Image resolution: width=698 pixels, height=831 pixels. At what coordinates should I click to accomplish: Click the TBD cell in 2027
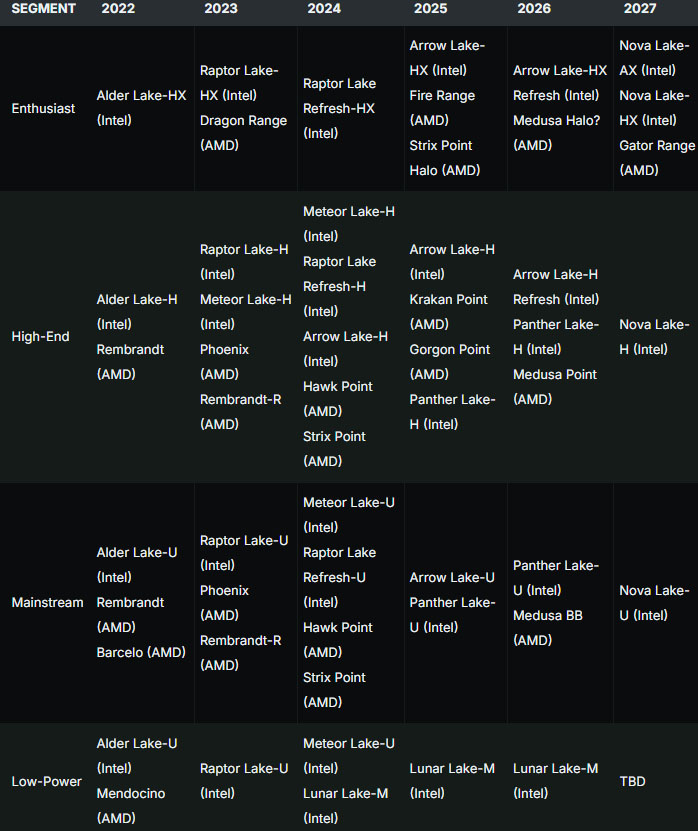point(632,782)
